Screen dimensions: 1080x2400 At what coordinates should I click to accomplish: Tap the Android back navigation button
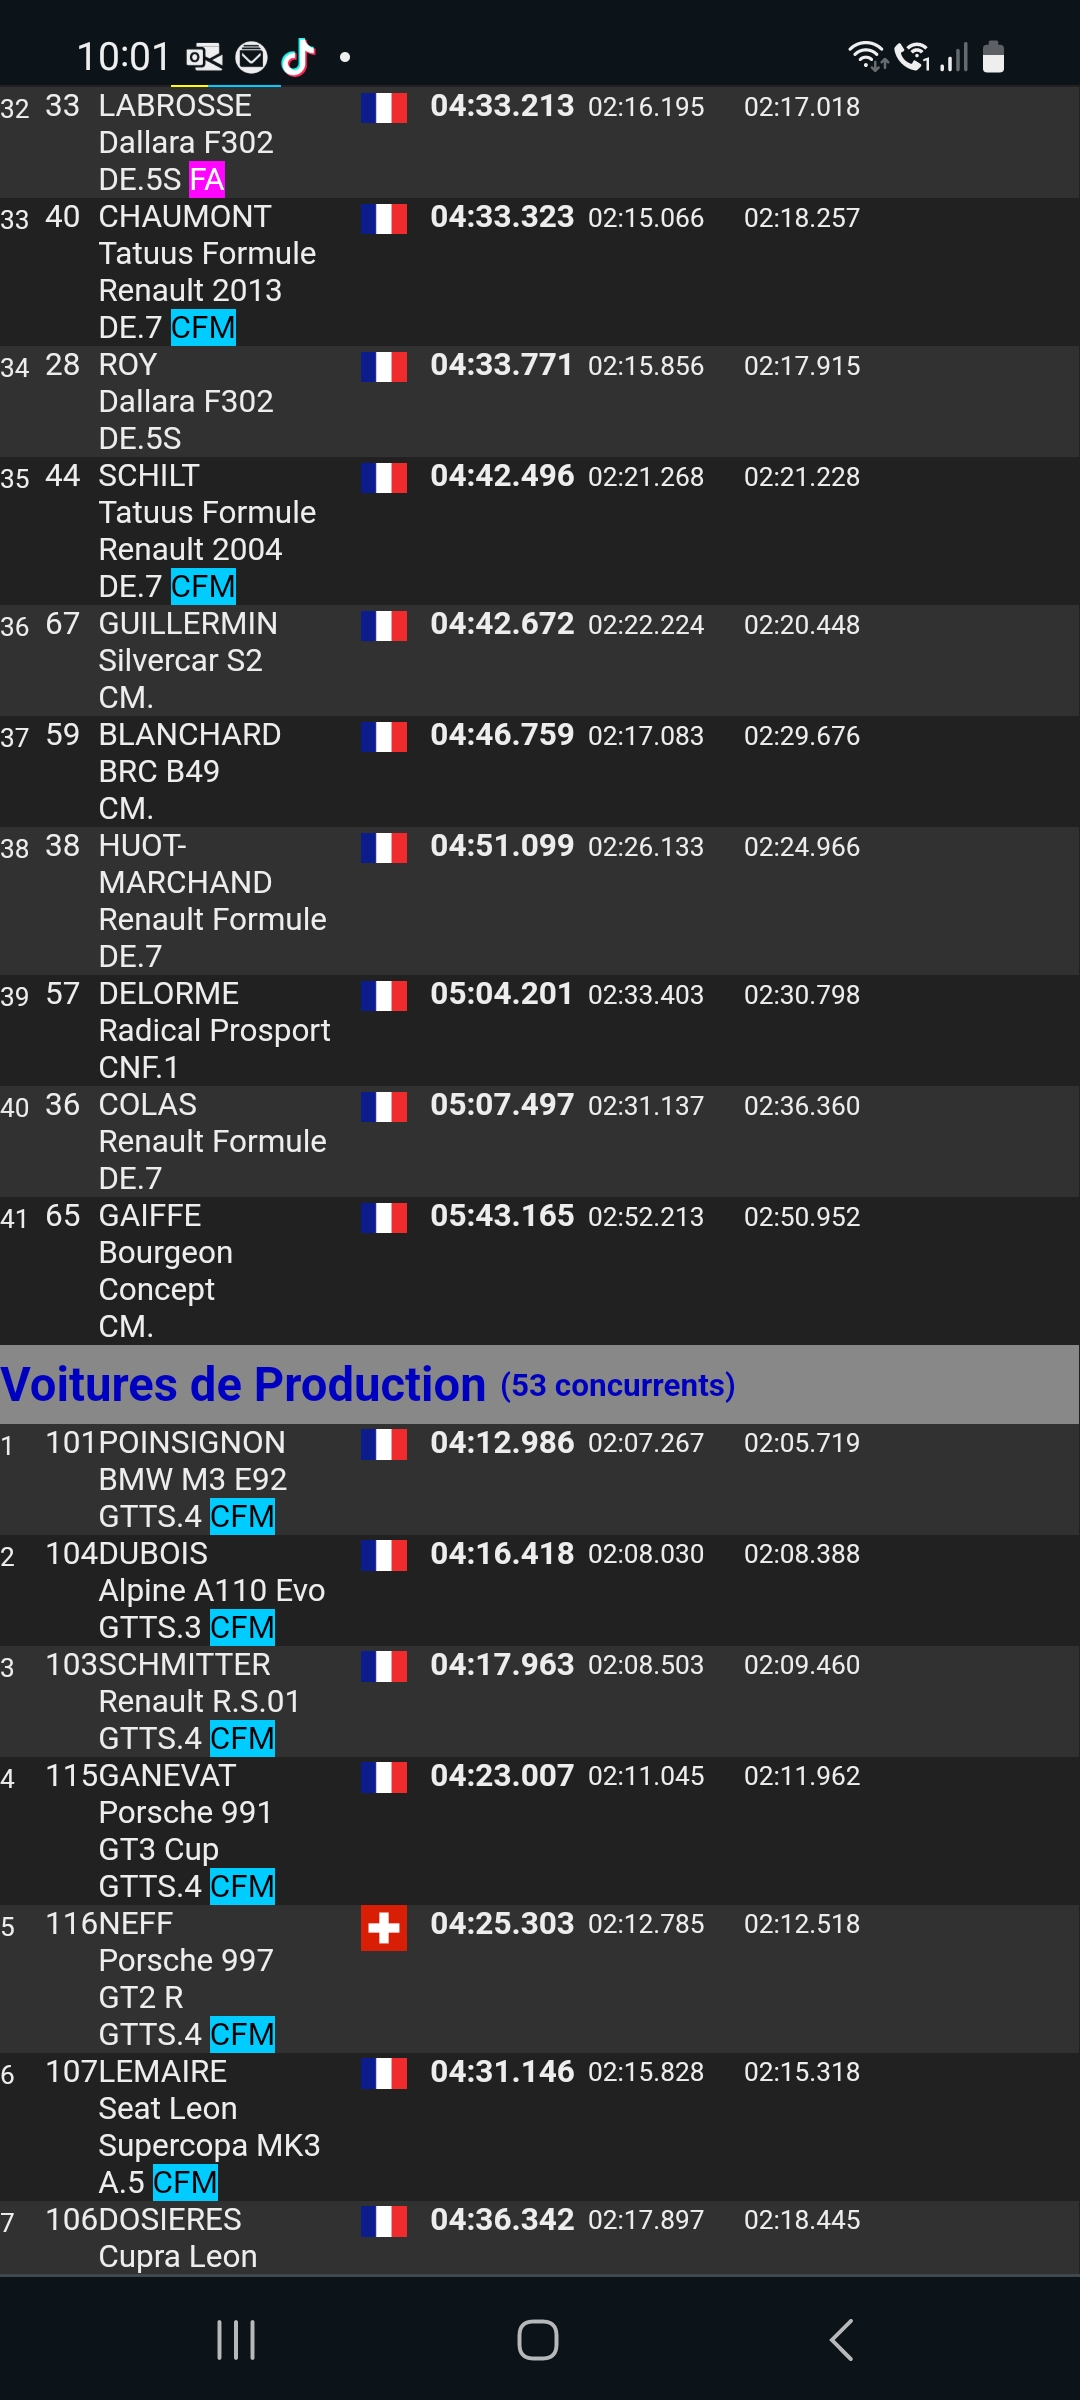(842, 2340)
